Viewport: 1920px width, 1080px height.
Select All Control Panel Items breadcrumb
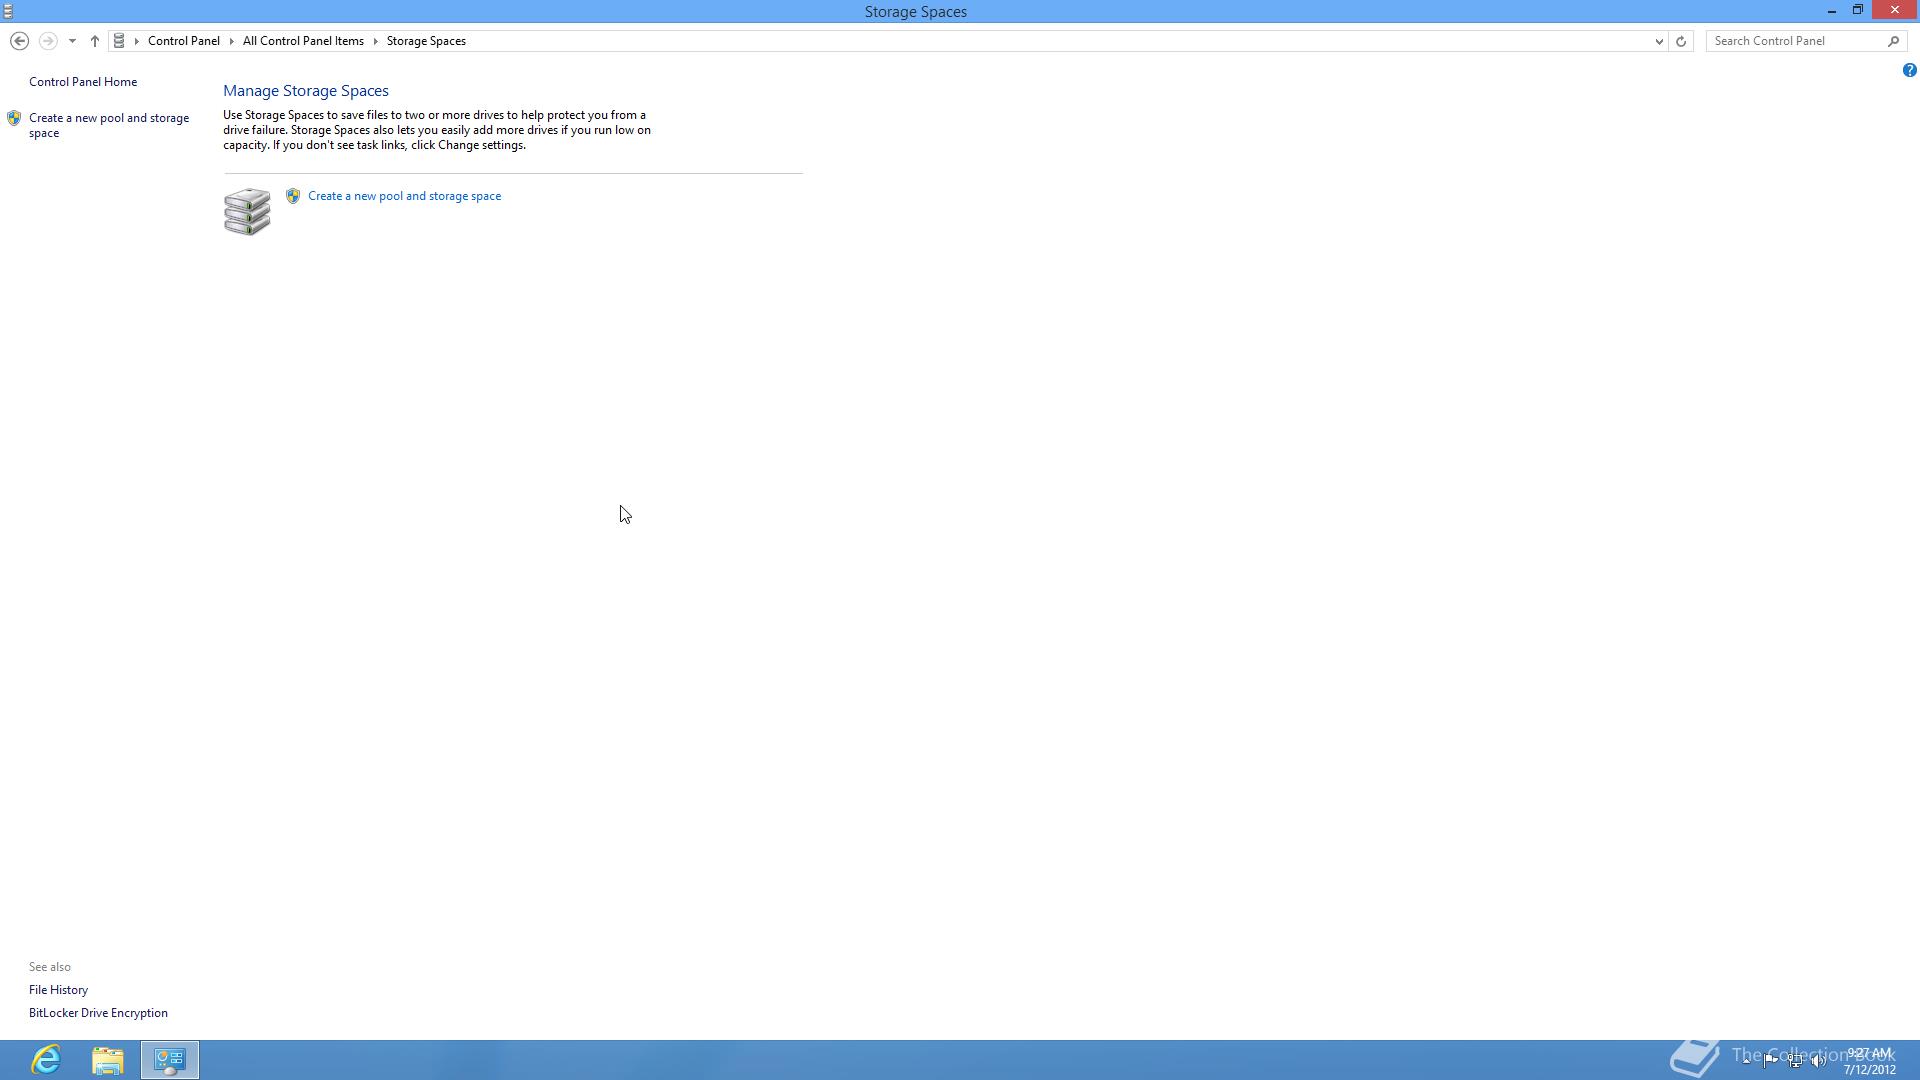click(x=303, y=41)
